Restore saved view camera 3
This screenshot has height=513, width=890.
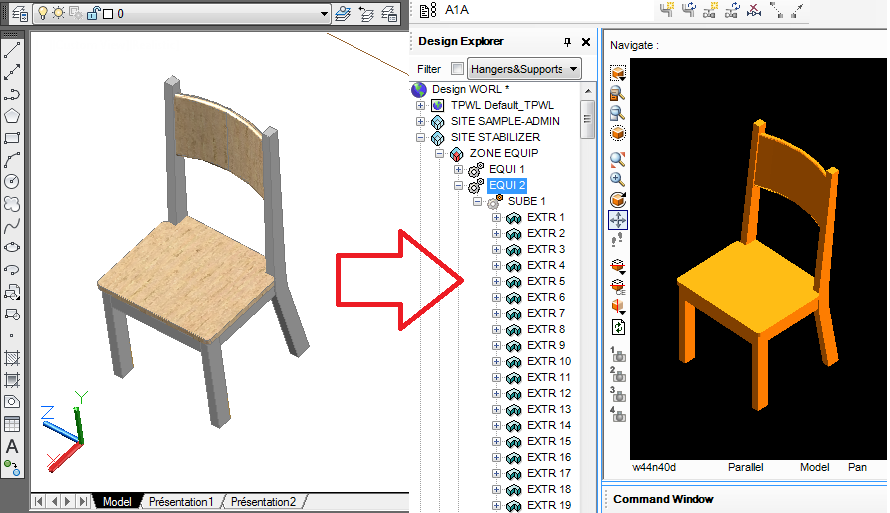pyautogui.click(x=618, y=395)
